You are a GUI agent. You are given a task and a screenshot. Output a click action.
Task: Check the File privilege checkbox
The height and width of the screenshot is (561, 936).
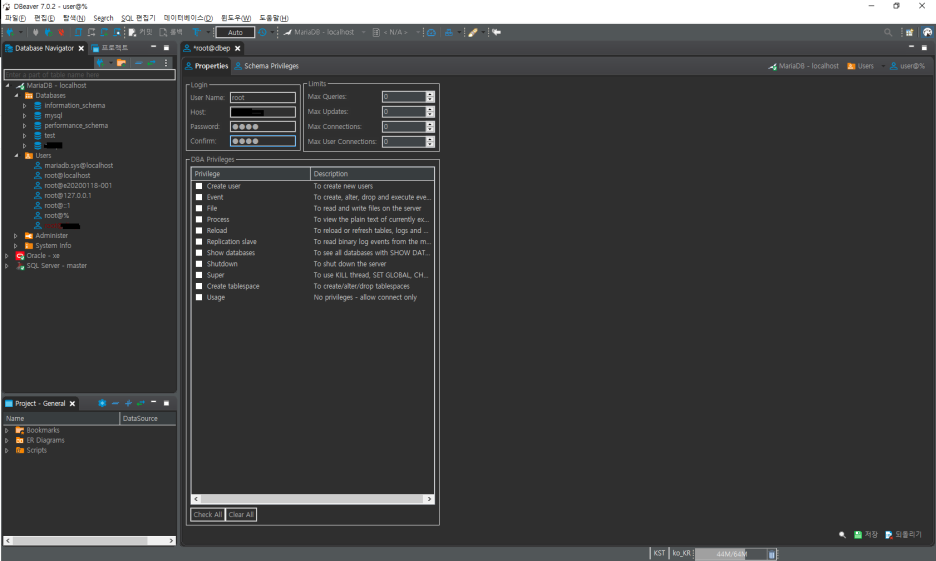199,208
